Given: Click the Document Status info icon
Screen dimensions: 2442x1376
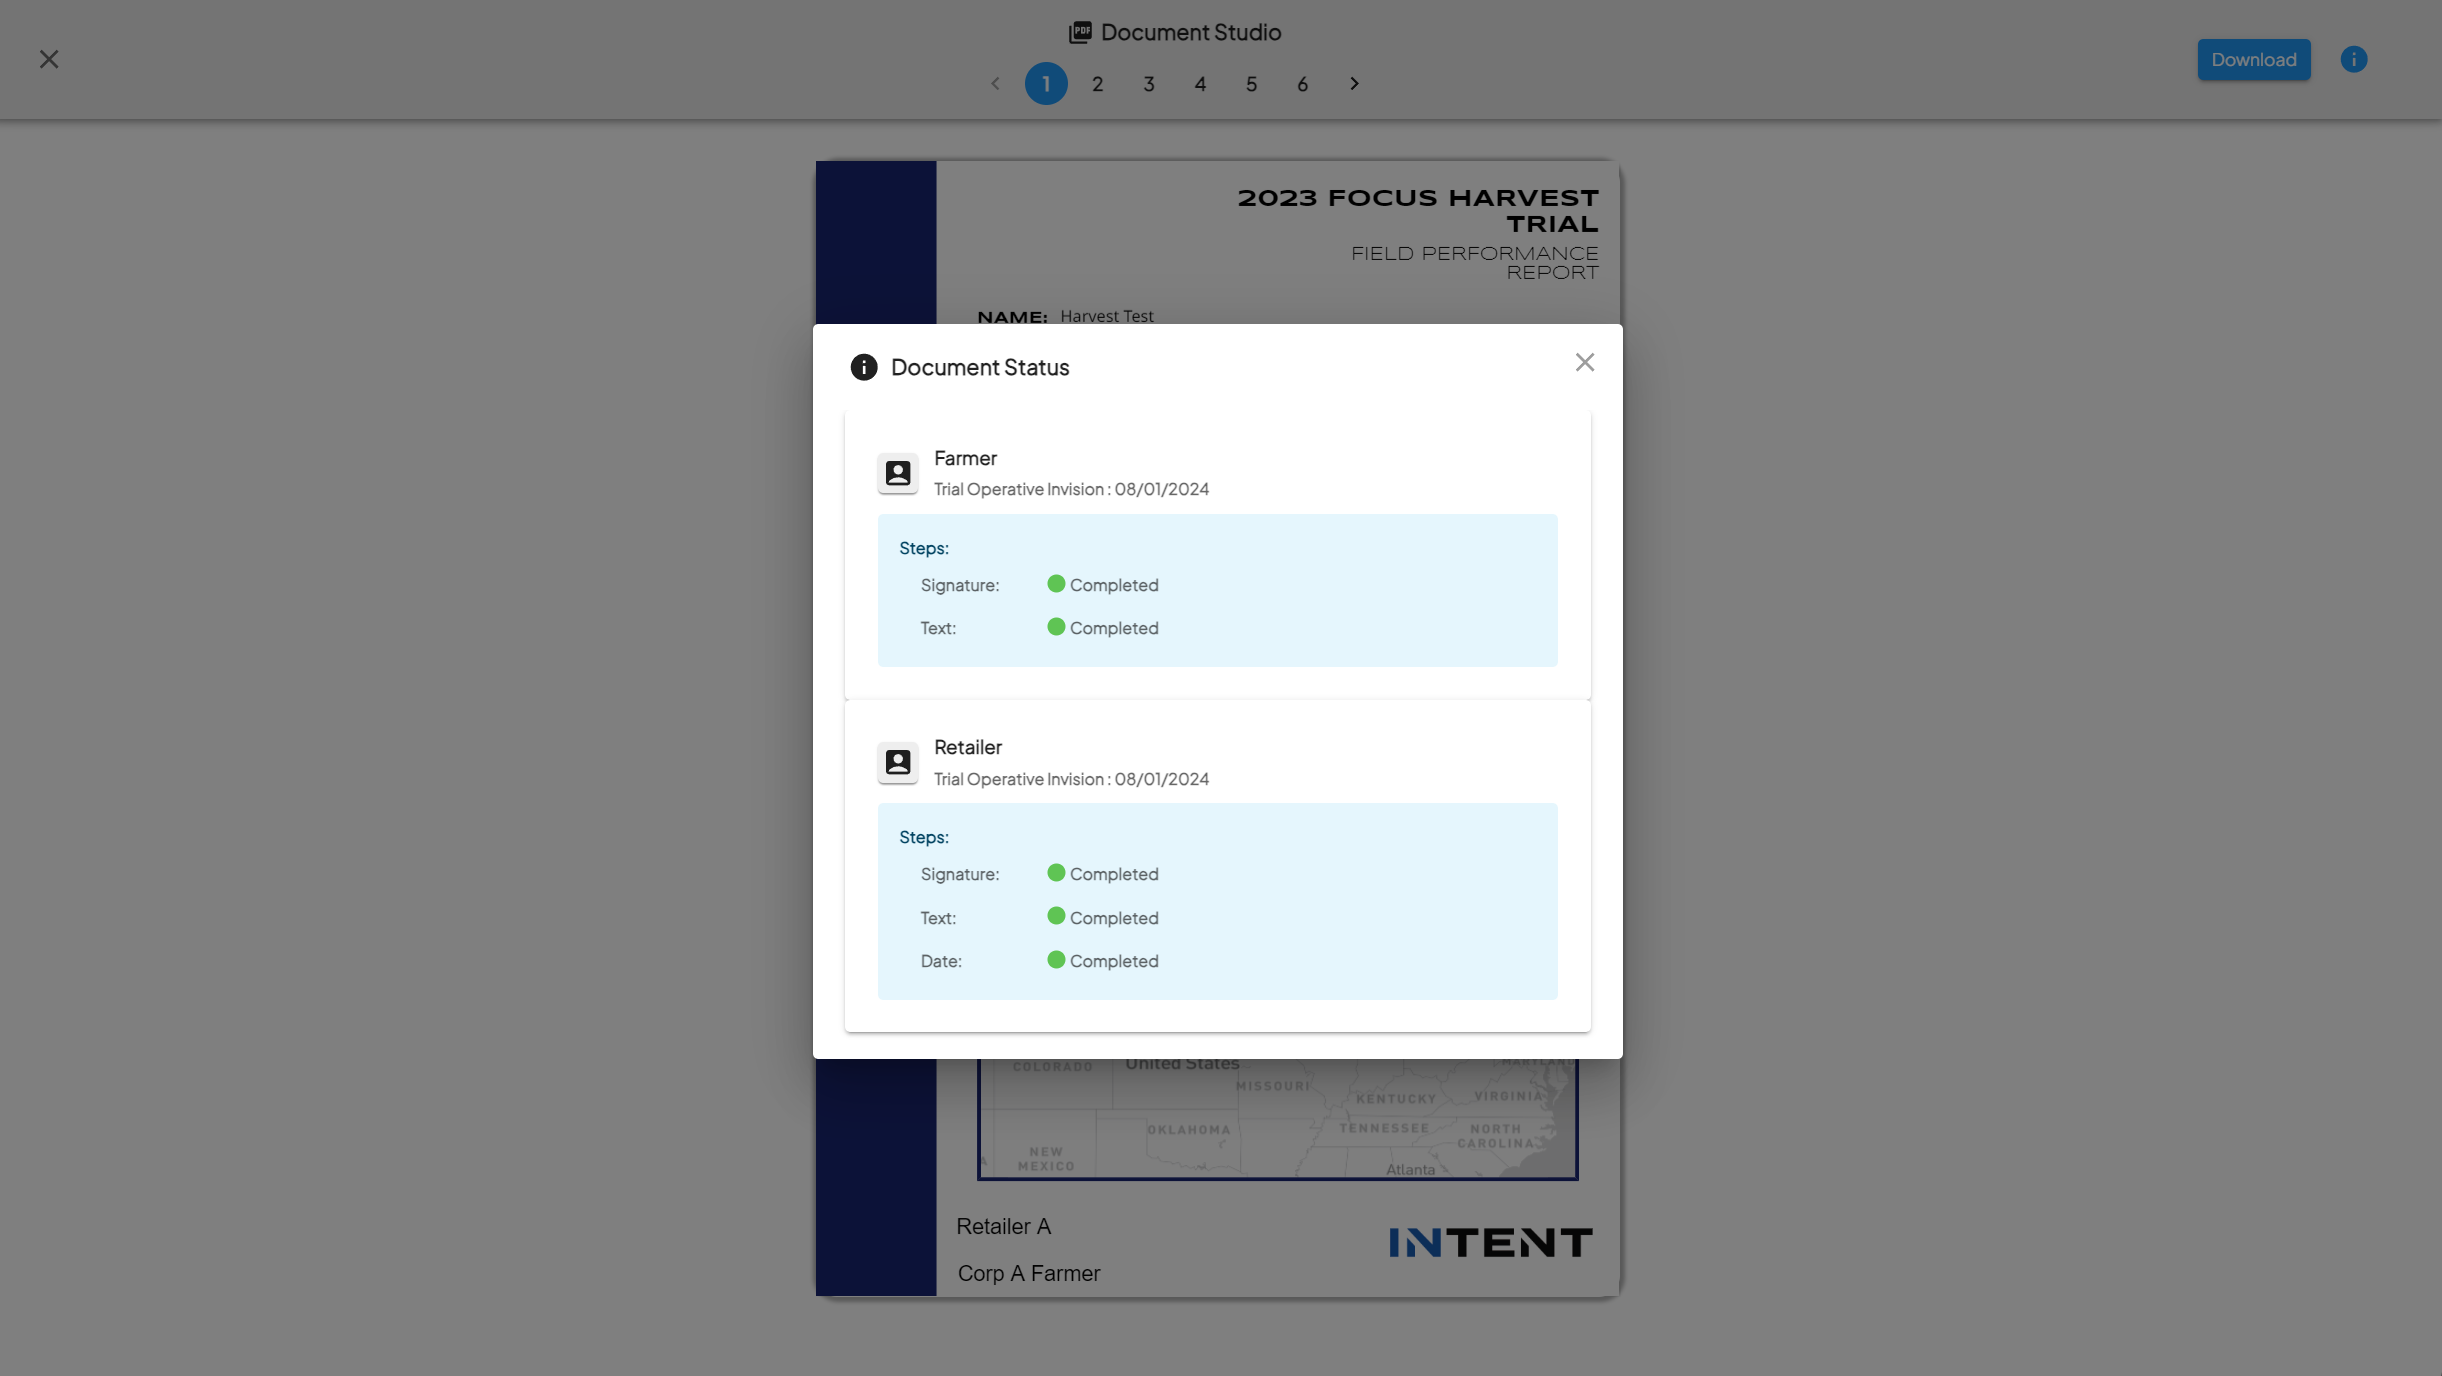Looking at the screenshot, I should (x=863, y=367).
